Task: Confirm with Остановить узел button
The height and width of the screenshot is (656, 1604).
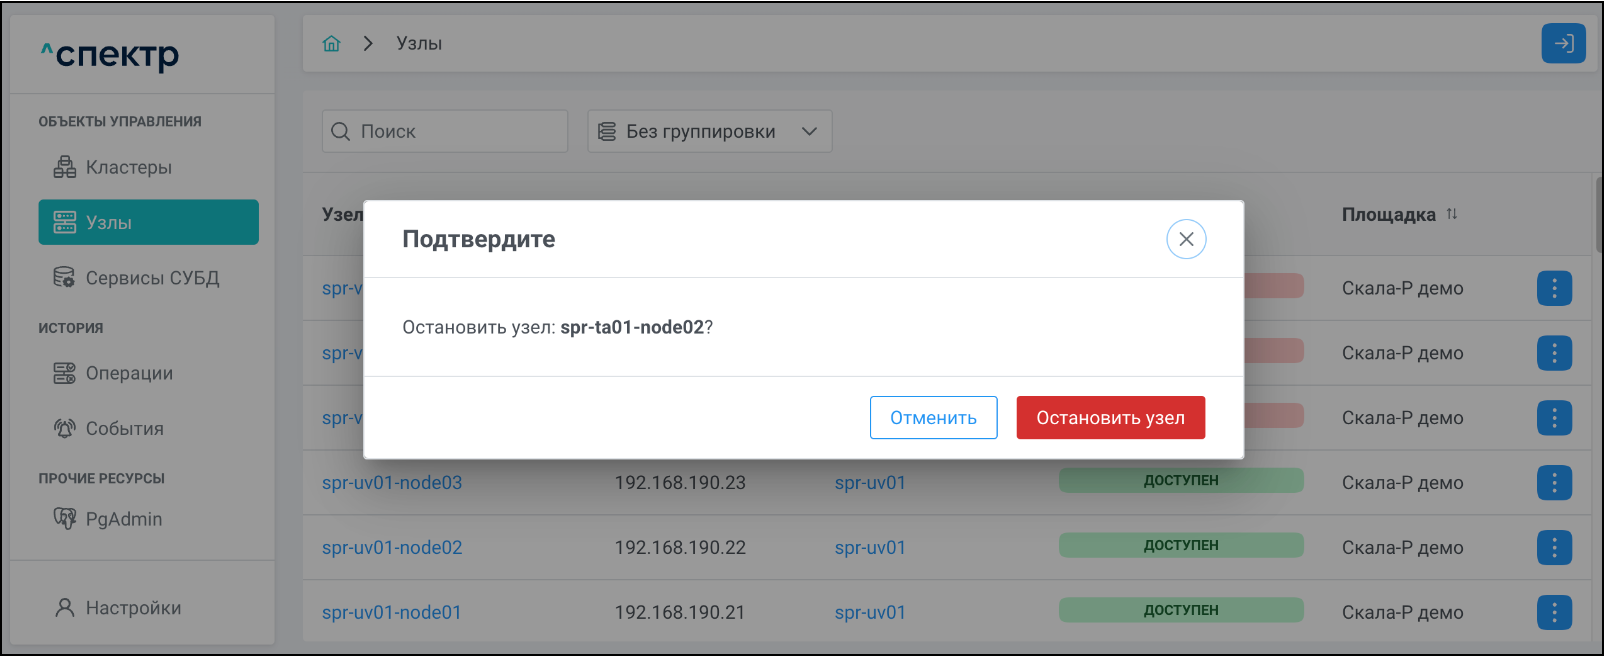Action: pyautogui.click(x=1110, y=418)
